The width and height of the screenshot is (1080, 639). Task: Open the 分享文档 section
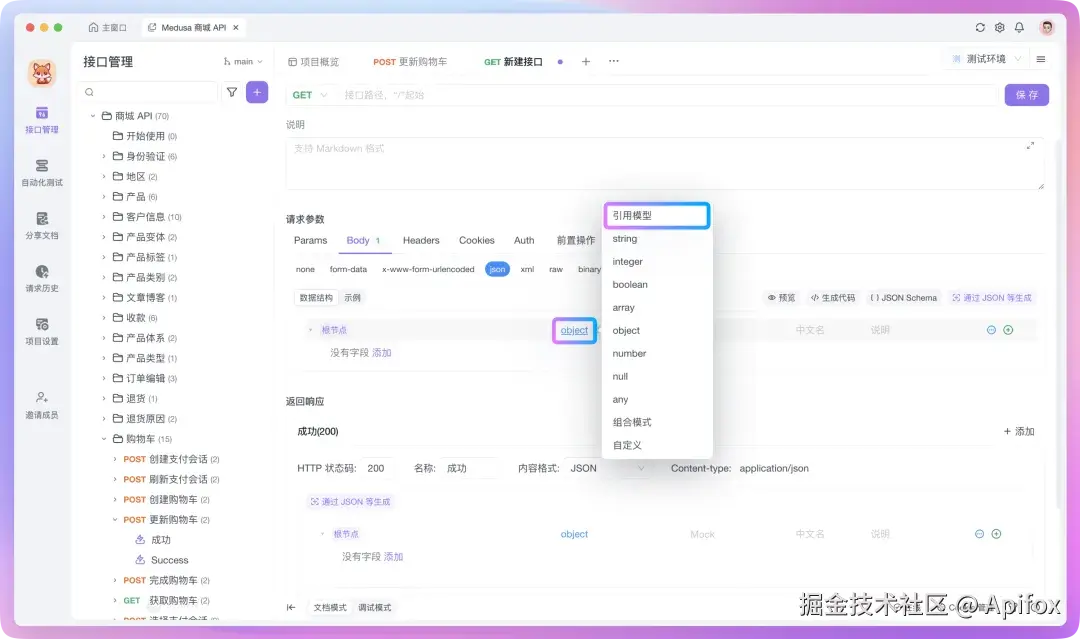tap(41, 227)
